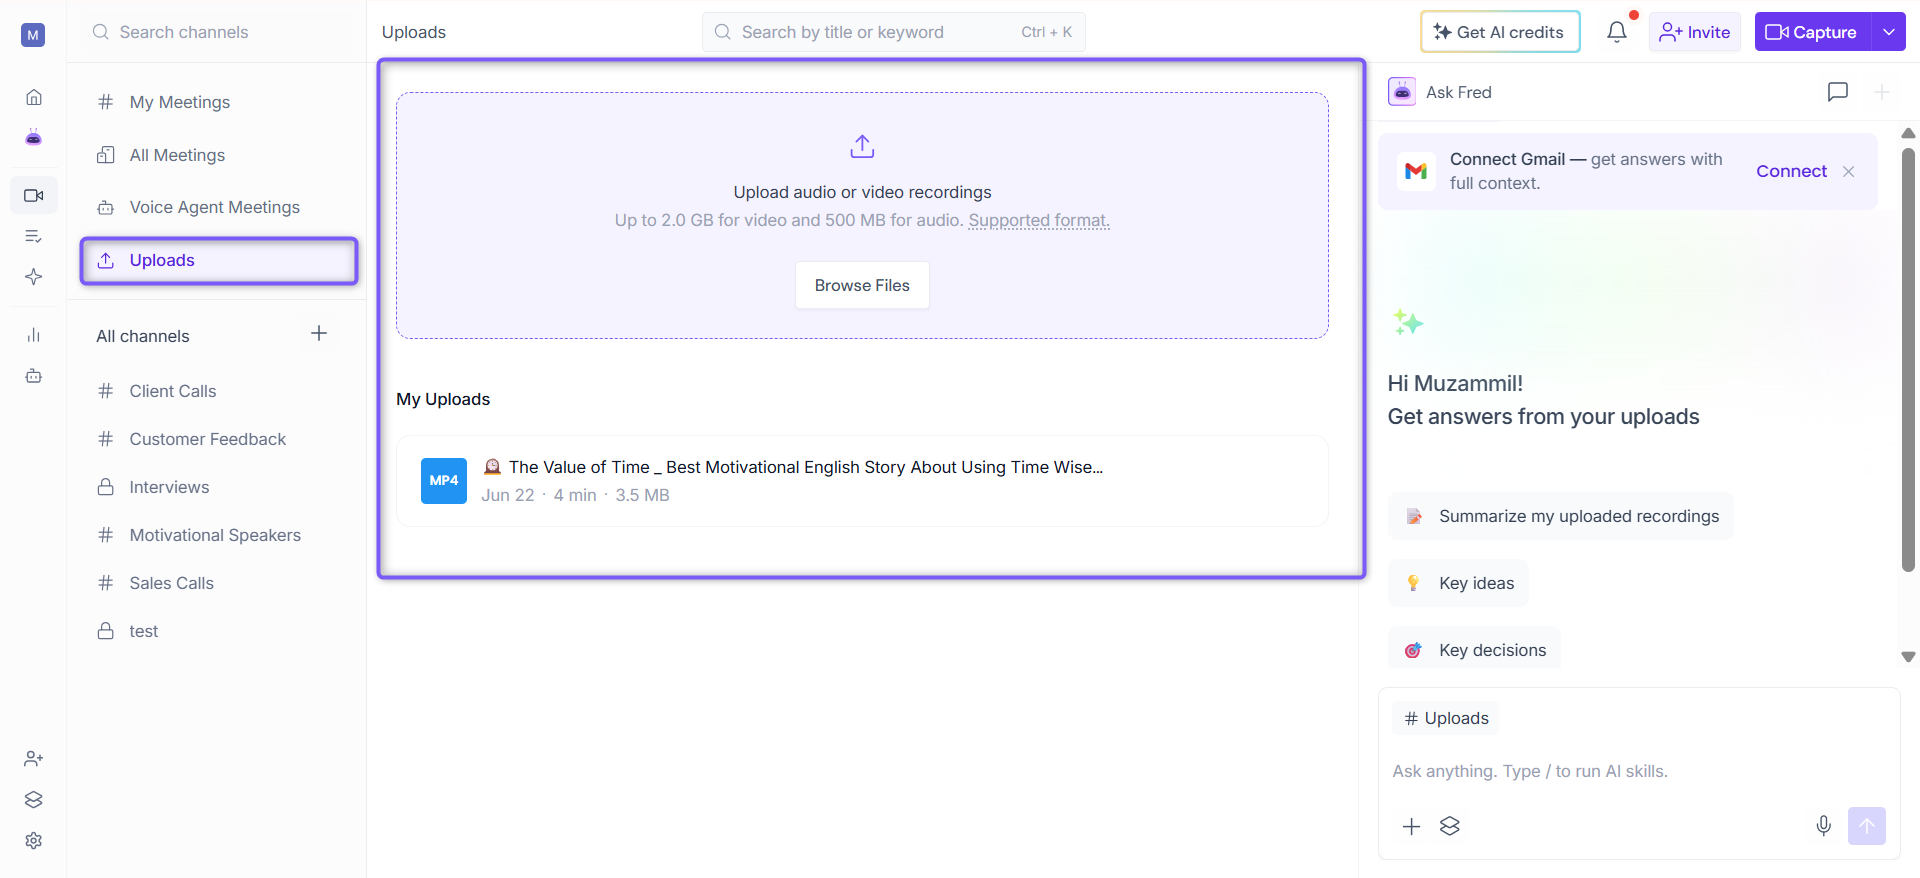Select the Key decisions suggestion
The image size is (1920, 878).
click(x=1474, y=650)
